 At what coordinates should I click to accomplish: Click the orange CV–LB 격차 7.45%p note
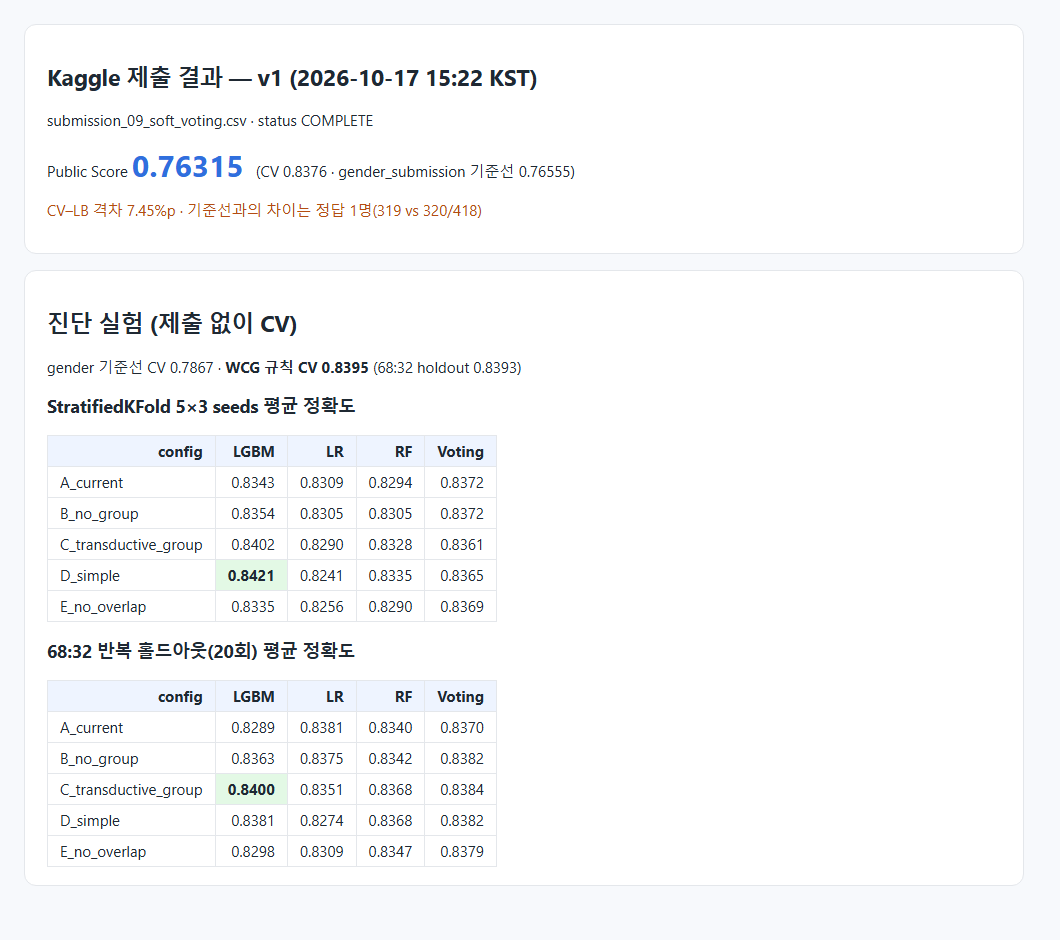tap(264, 210)
